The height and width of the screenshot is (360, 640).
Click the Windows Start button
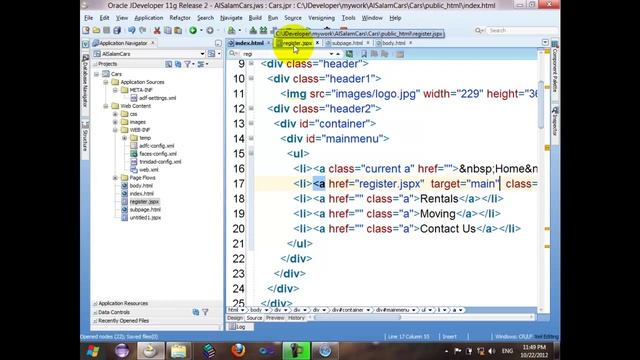[x=93, y=351]
